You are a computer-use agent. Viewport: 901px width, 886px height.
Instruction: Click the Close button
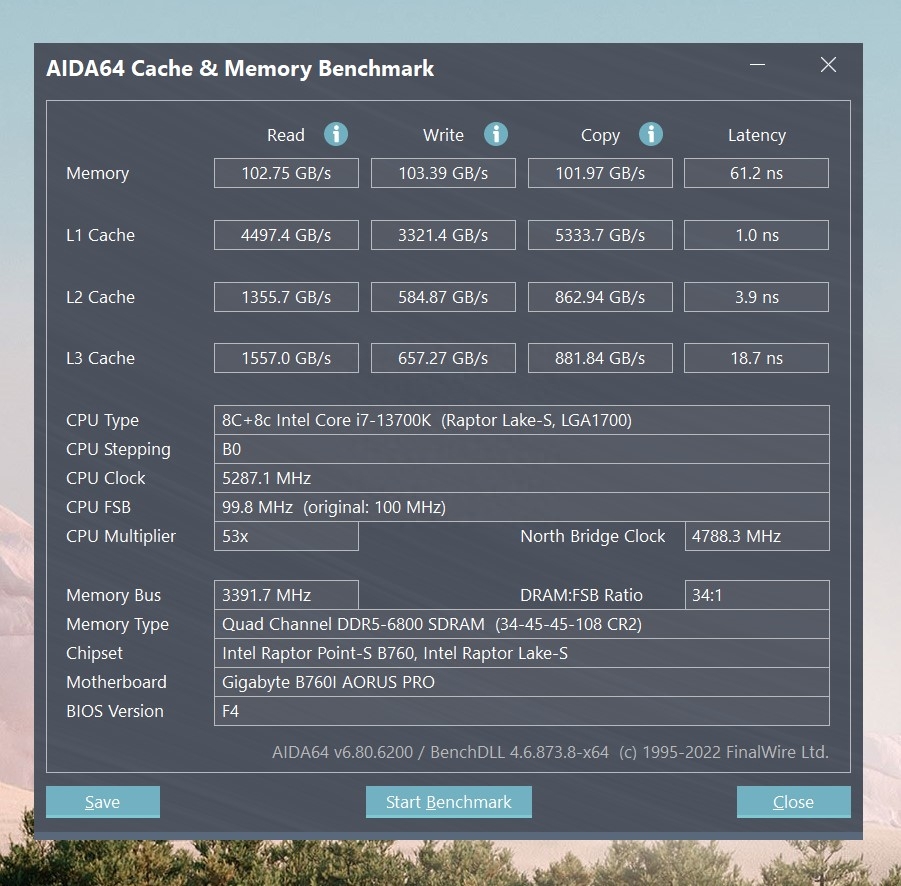(x=794, y=802)
